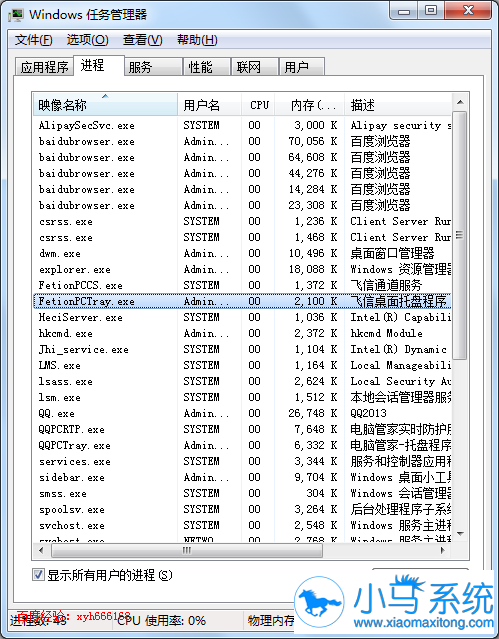Select the lsass.exe process

coord(242,381)
